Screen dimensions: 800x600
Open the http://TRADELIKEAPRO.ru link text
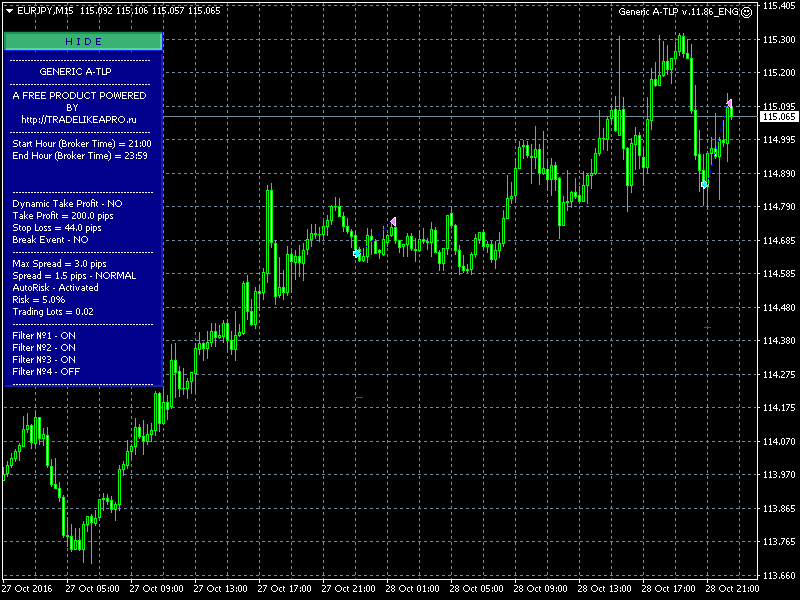pyautogui.click(x=79, y=120)
